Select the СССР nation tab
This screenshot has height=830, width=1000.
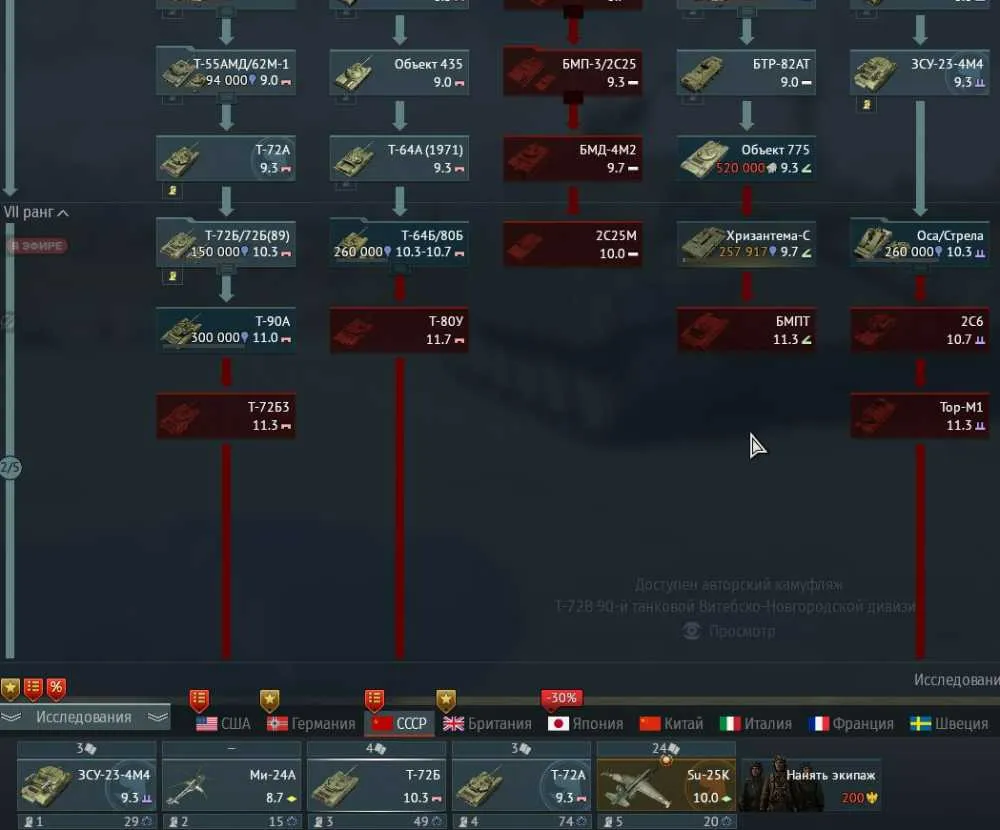click(x=400, y=724)
